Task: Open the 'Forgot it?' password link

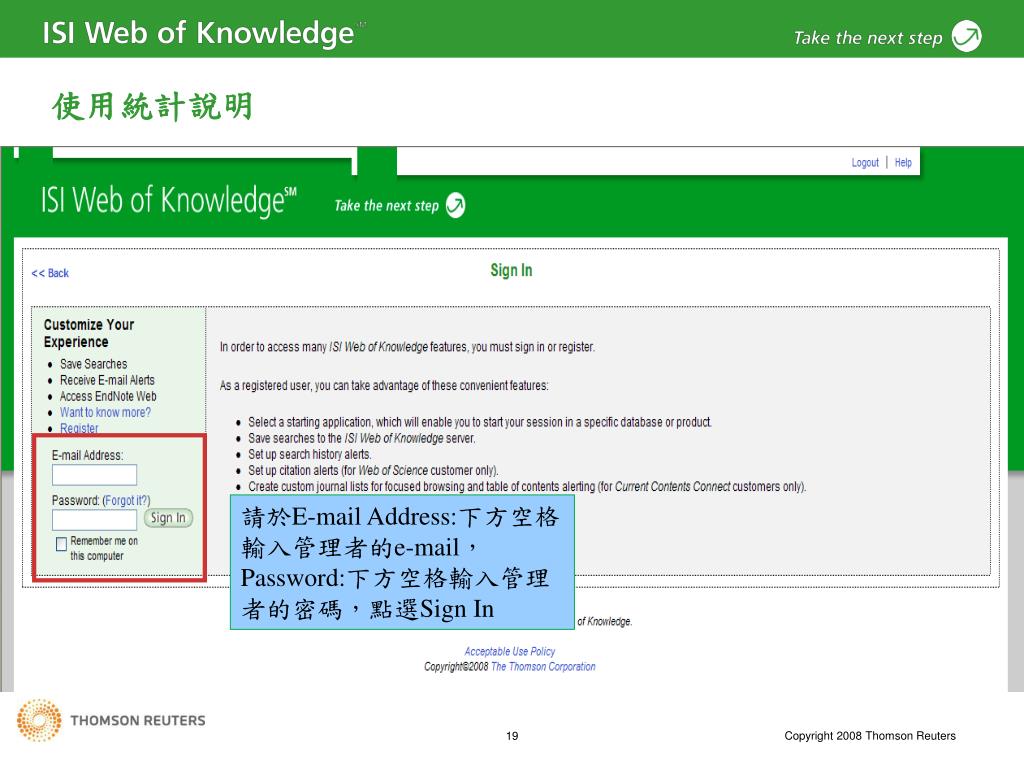Action: (x=127, y=500)
